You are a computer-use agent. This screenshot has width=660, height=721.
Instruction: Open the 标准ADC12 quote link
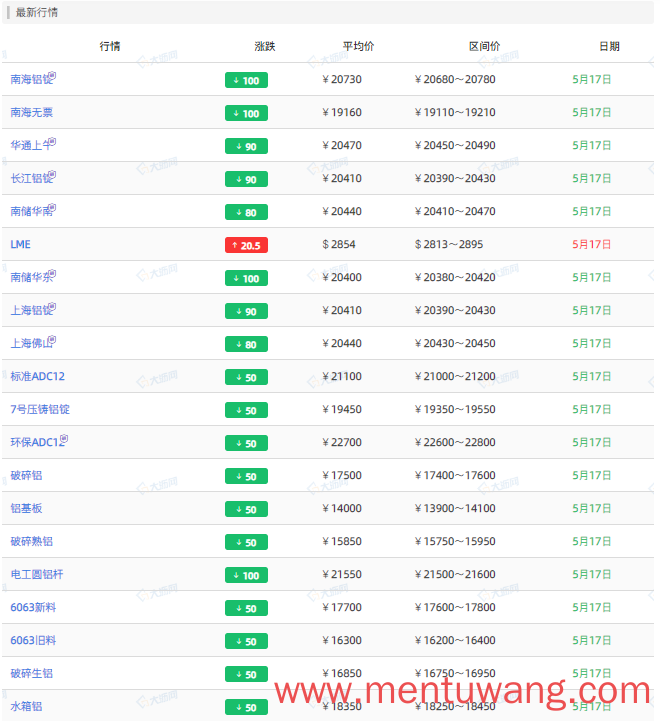pyautogui.click(x=37, y=376)
